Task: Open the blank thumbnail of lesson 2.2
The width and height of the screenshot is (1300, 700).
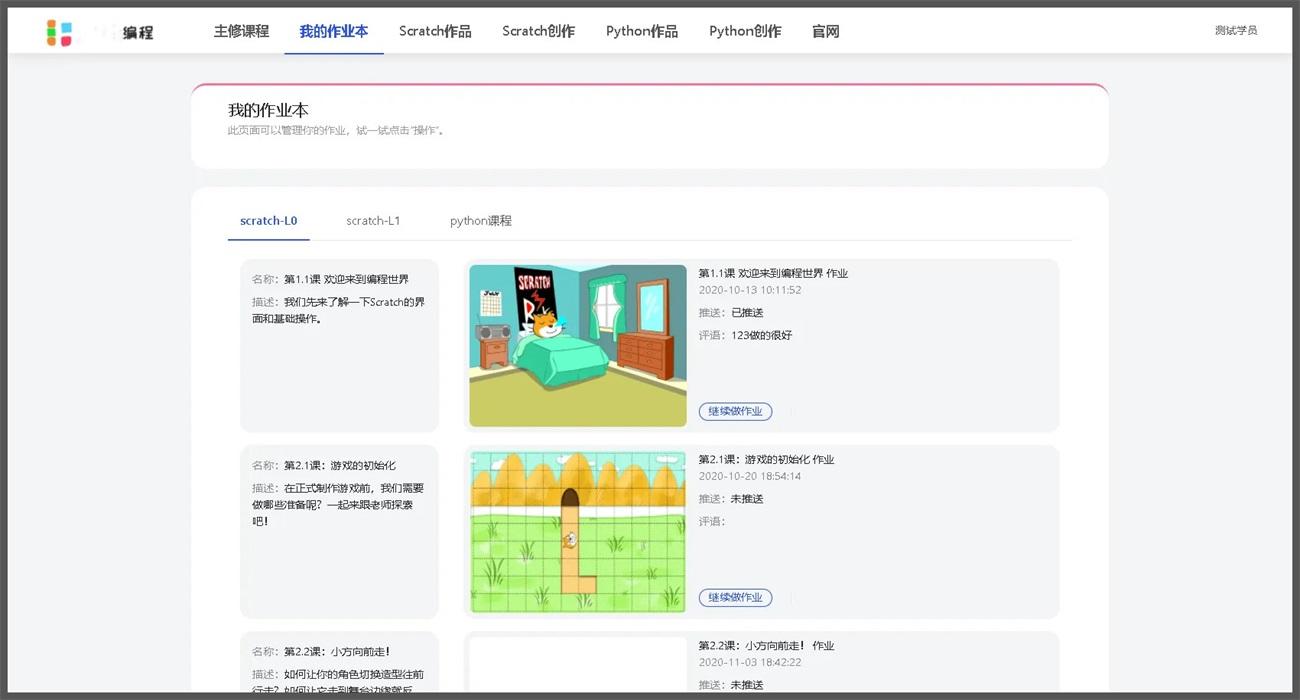Action: click(578, 663)
